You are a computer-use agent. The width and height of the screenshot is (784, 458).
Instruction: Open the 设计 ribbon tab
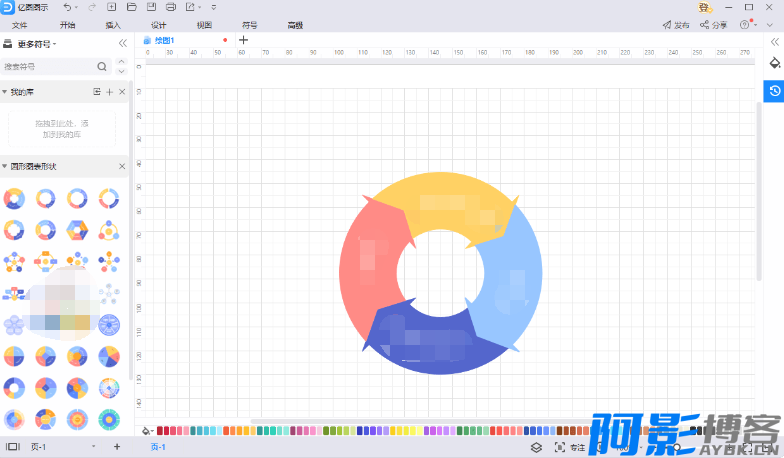point(158,25)
